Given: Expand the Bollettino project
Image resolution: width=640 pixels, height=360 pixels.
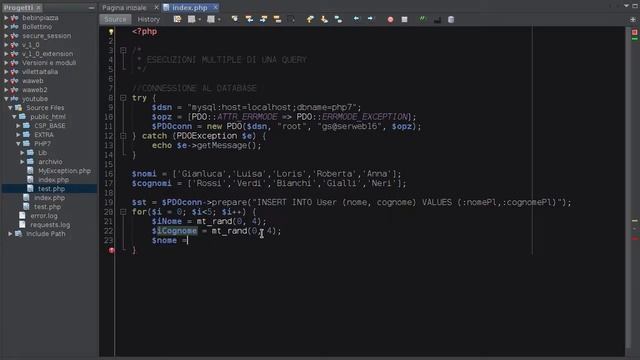Looking at the screenshot, I should tap(6, 27).
